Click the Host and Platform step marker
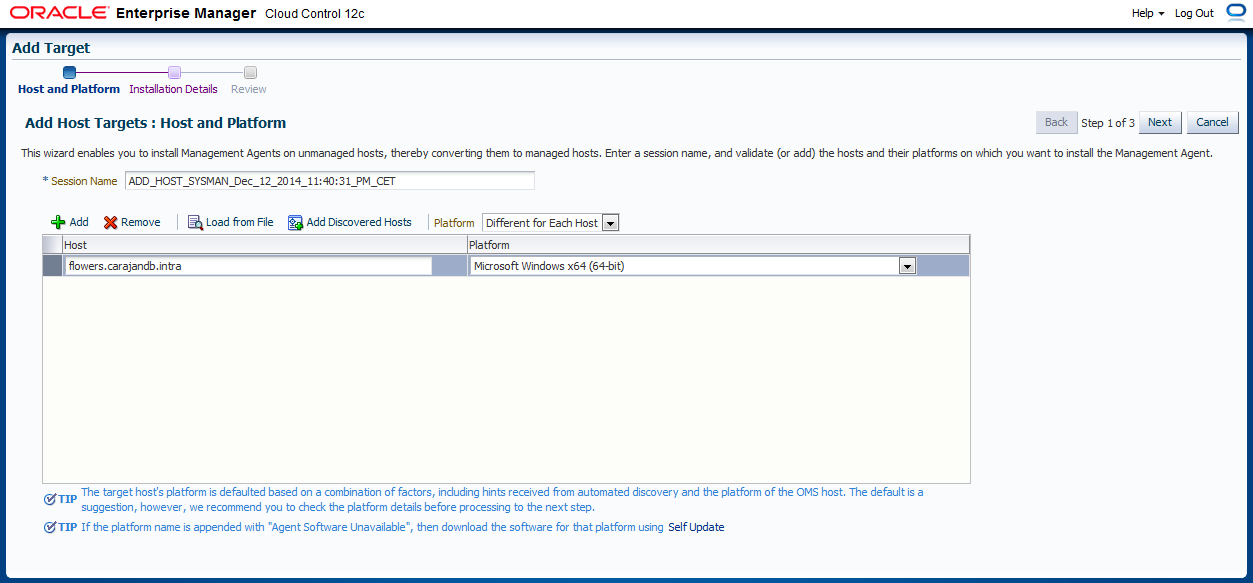Screen dimensions: 1253x583 [69, 72]
